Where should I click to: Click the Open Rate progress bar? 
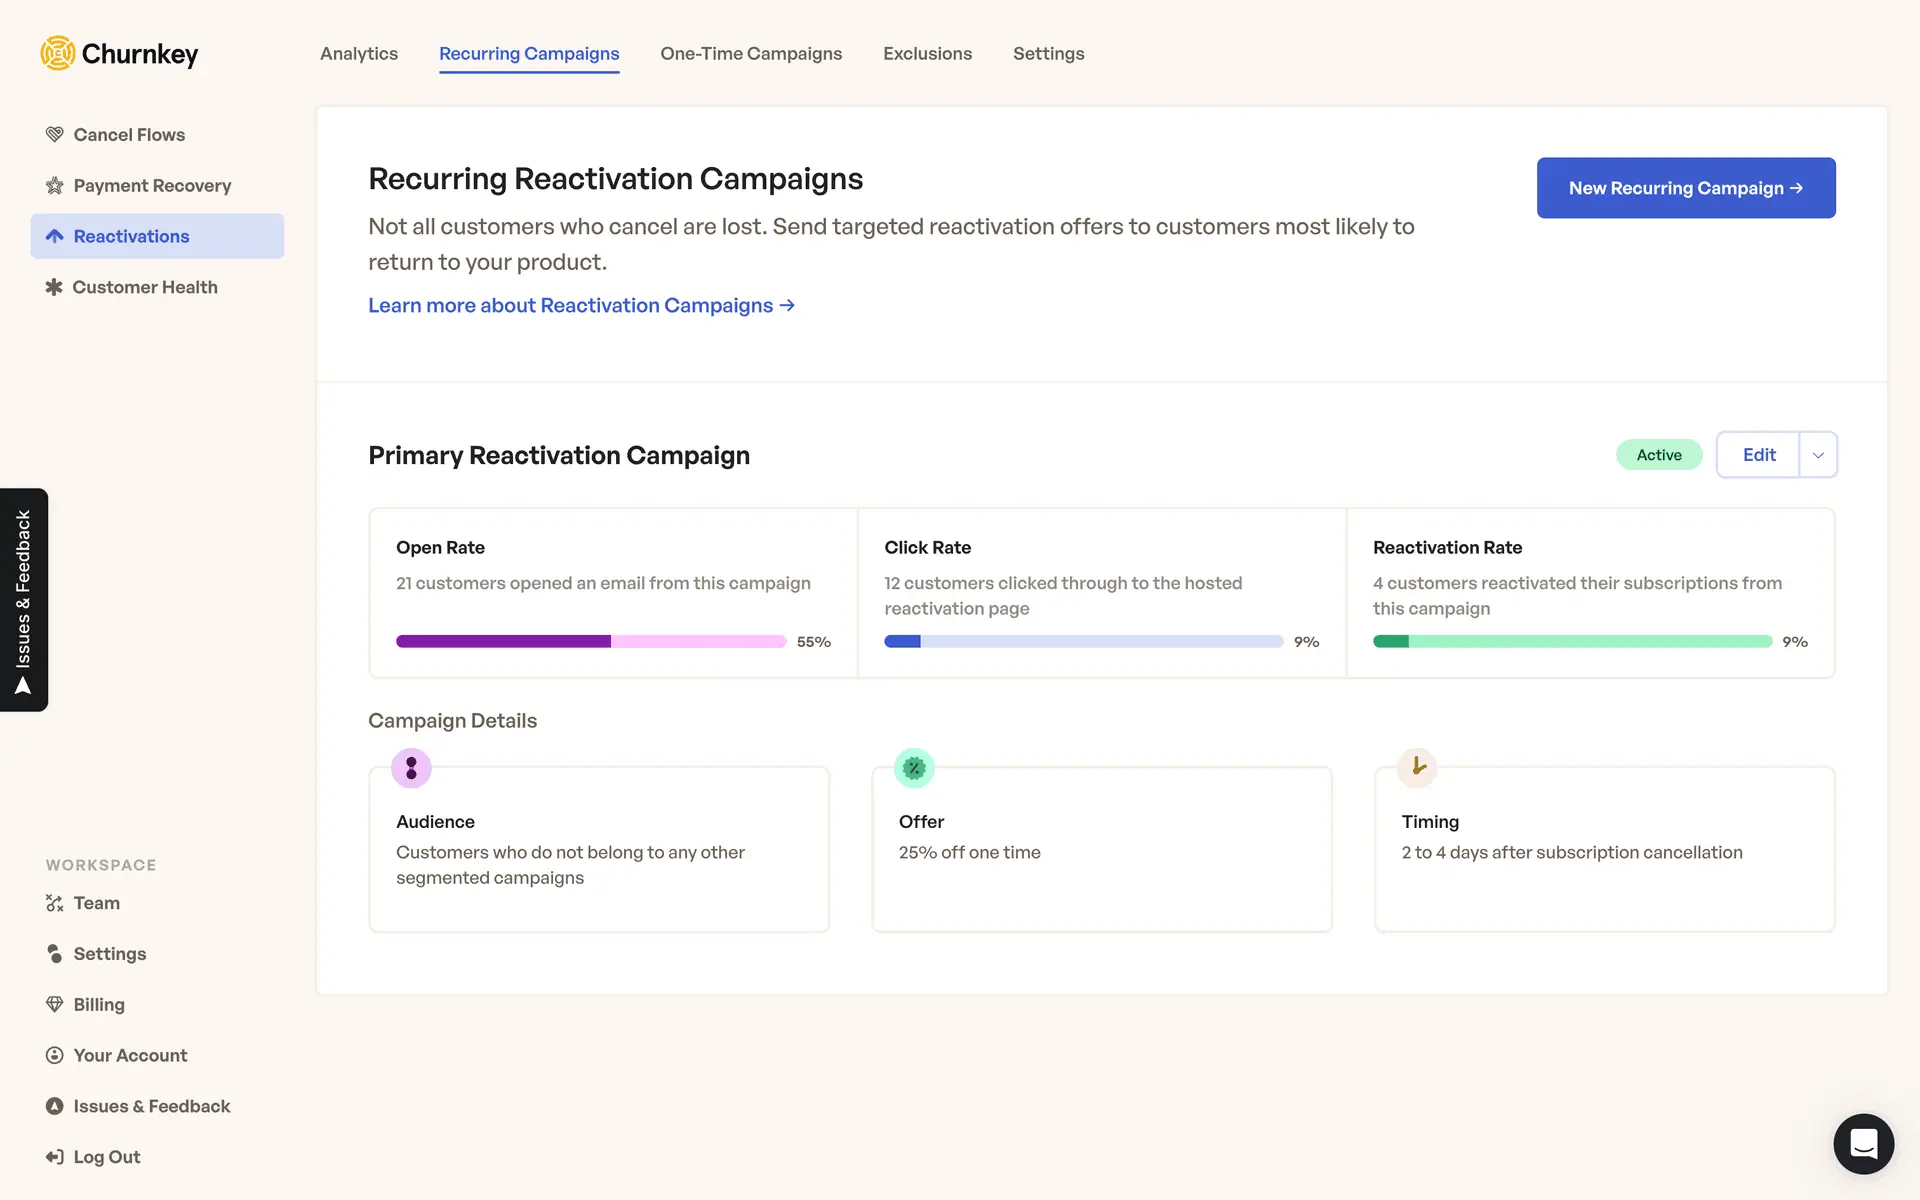tap(591, 641)
